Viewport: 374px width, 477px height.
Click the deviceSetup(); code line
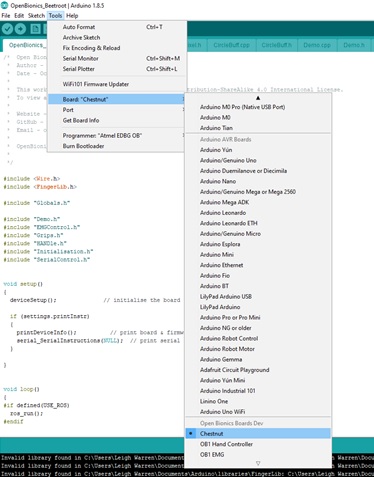pyautogui.click(x=33, y=300)
